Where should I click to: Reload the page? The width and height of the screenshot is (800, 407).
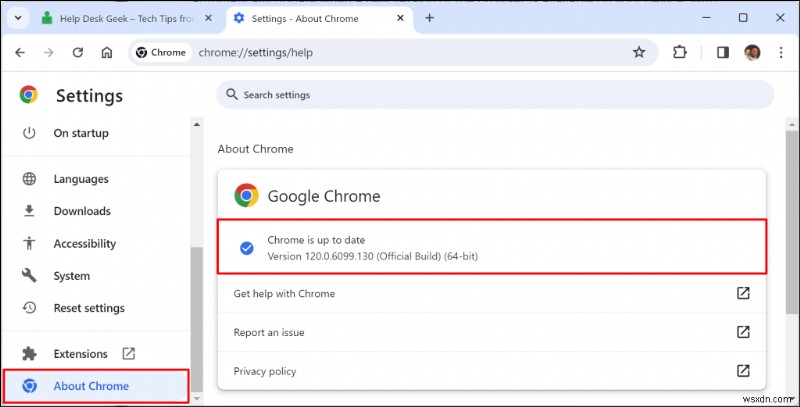click(78, 53)
